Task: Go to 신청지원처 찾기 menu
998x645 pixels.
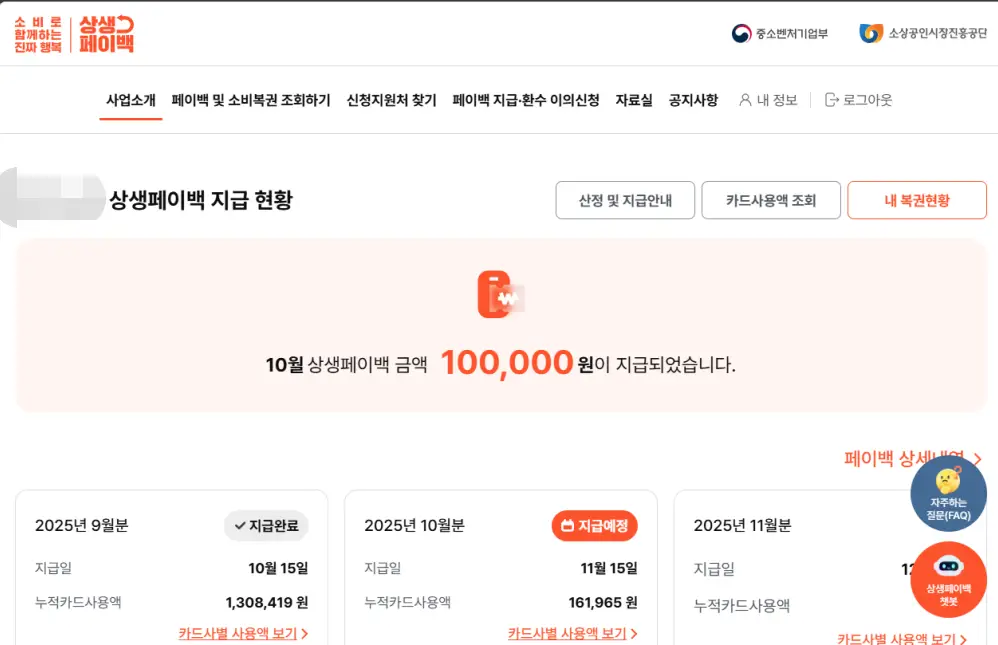Action: [x=391, y=100]
